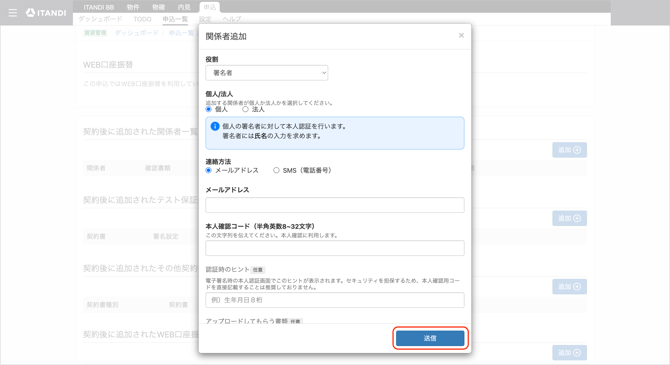Click 追加 button for WEB口座振替 list section
The height and width of the screenshot is (365, 670).
tap(569, 353)
